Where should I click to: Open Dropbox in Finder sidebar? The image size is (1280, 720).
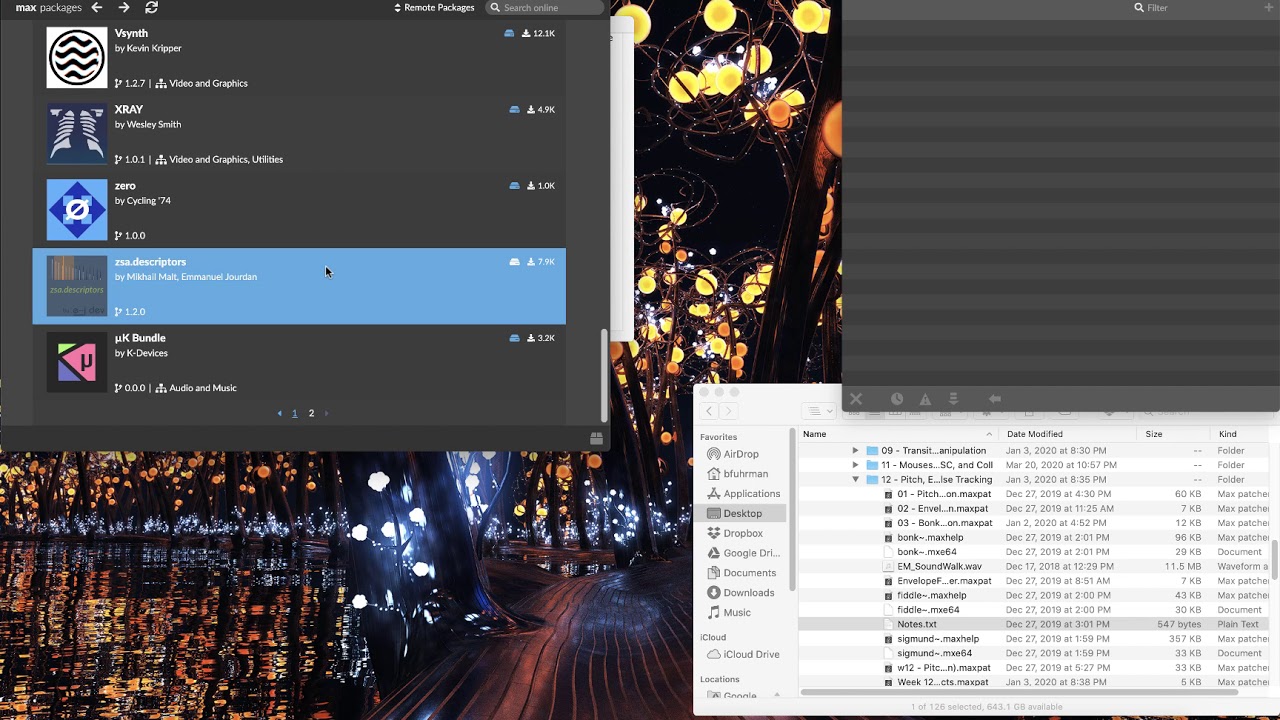point(743,533)
